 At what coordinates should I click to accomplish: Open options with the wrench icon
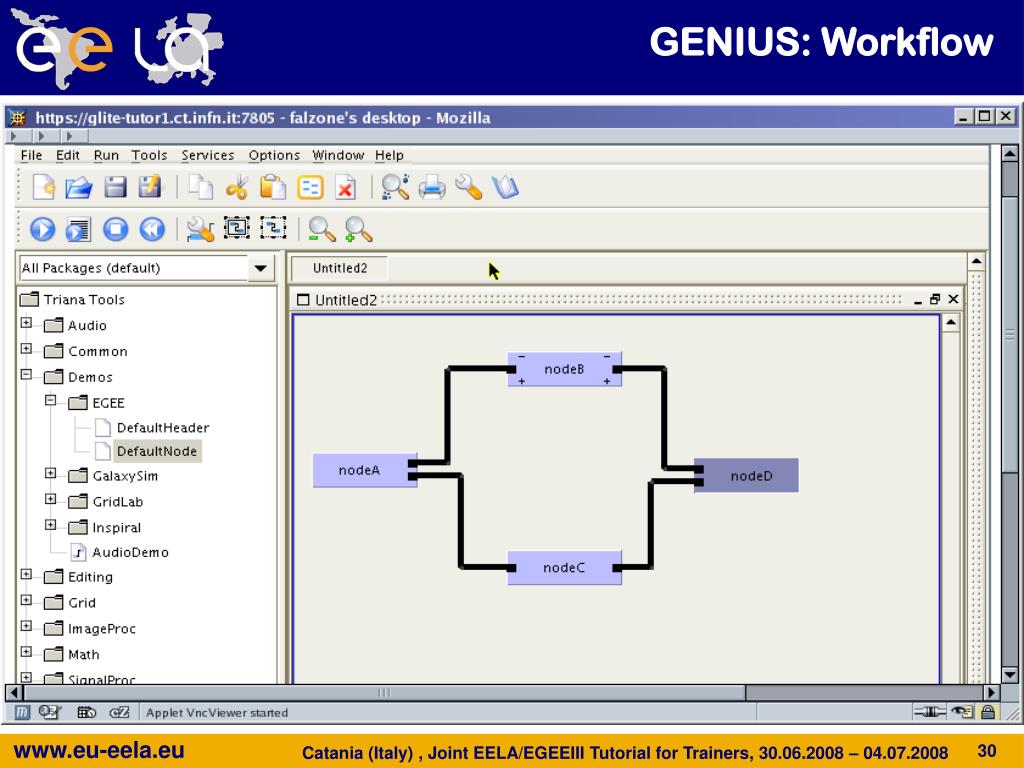pos(468,187)
